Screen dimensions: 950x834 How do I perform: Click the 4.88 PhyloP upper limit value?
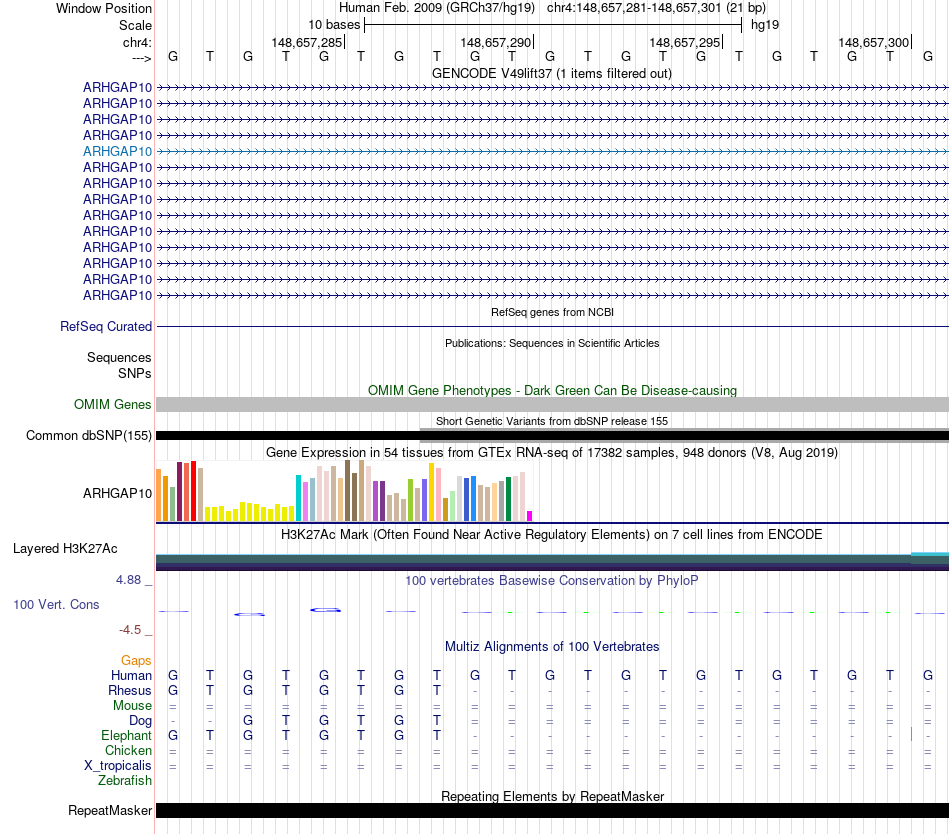coord(128,580)
